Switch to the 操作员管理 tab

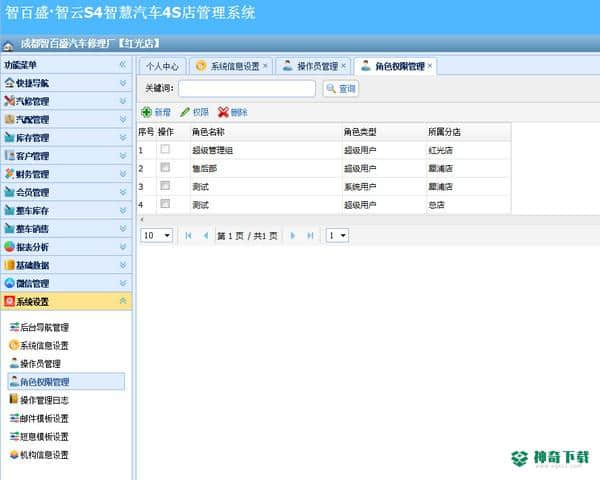pos(313,66)
